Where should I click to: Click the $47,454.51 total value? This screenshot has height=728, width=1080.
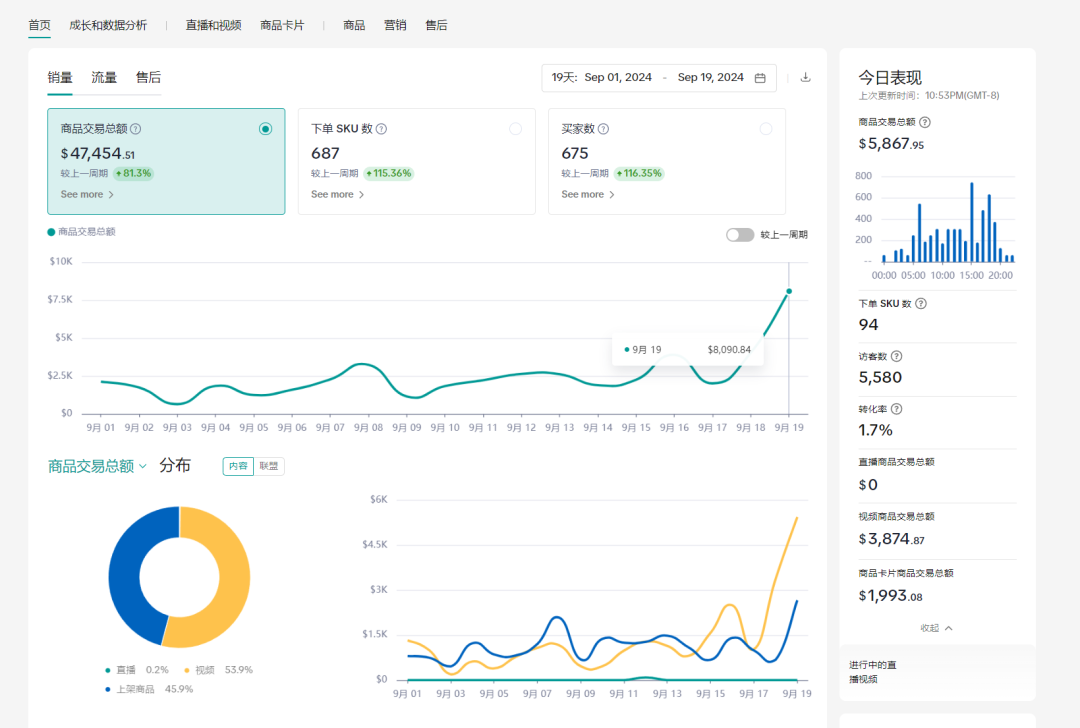98,154
